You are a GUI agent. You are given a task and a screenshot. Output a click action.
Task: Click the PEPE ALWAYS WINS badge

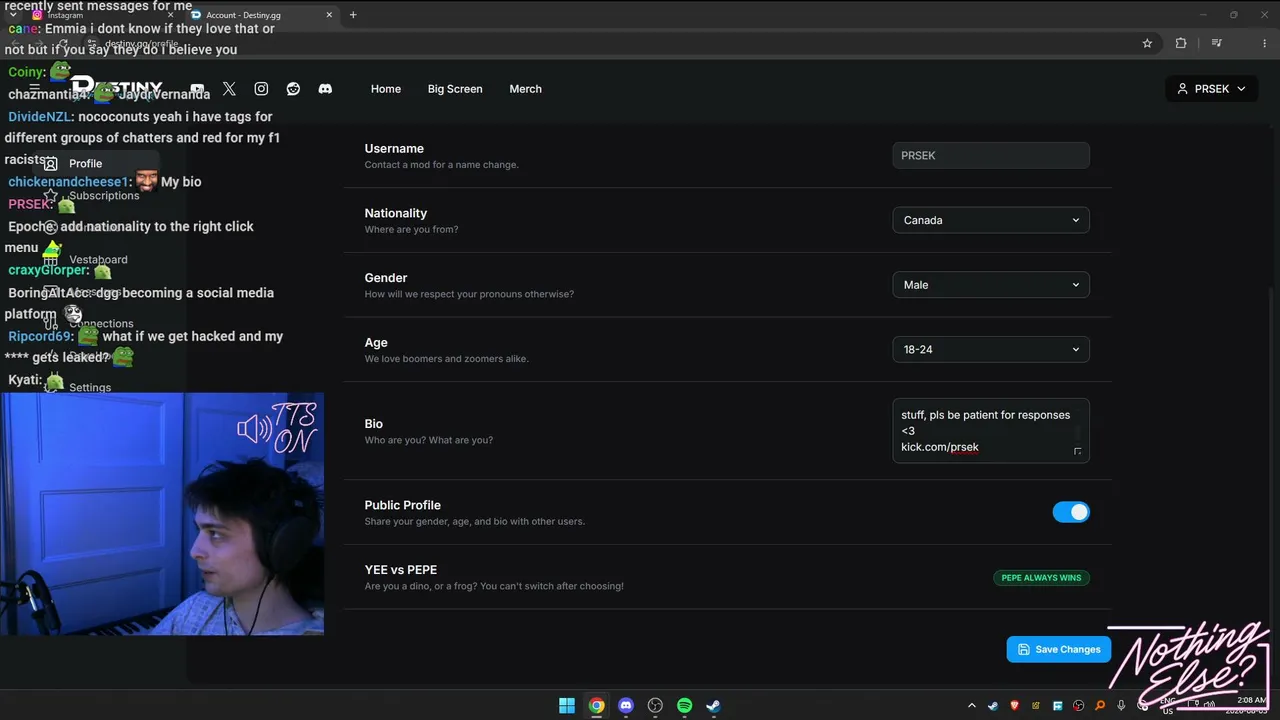[1041, 577]
